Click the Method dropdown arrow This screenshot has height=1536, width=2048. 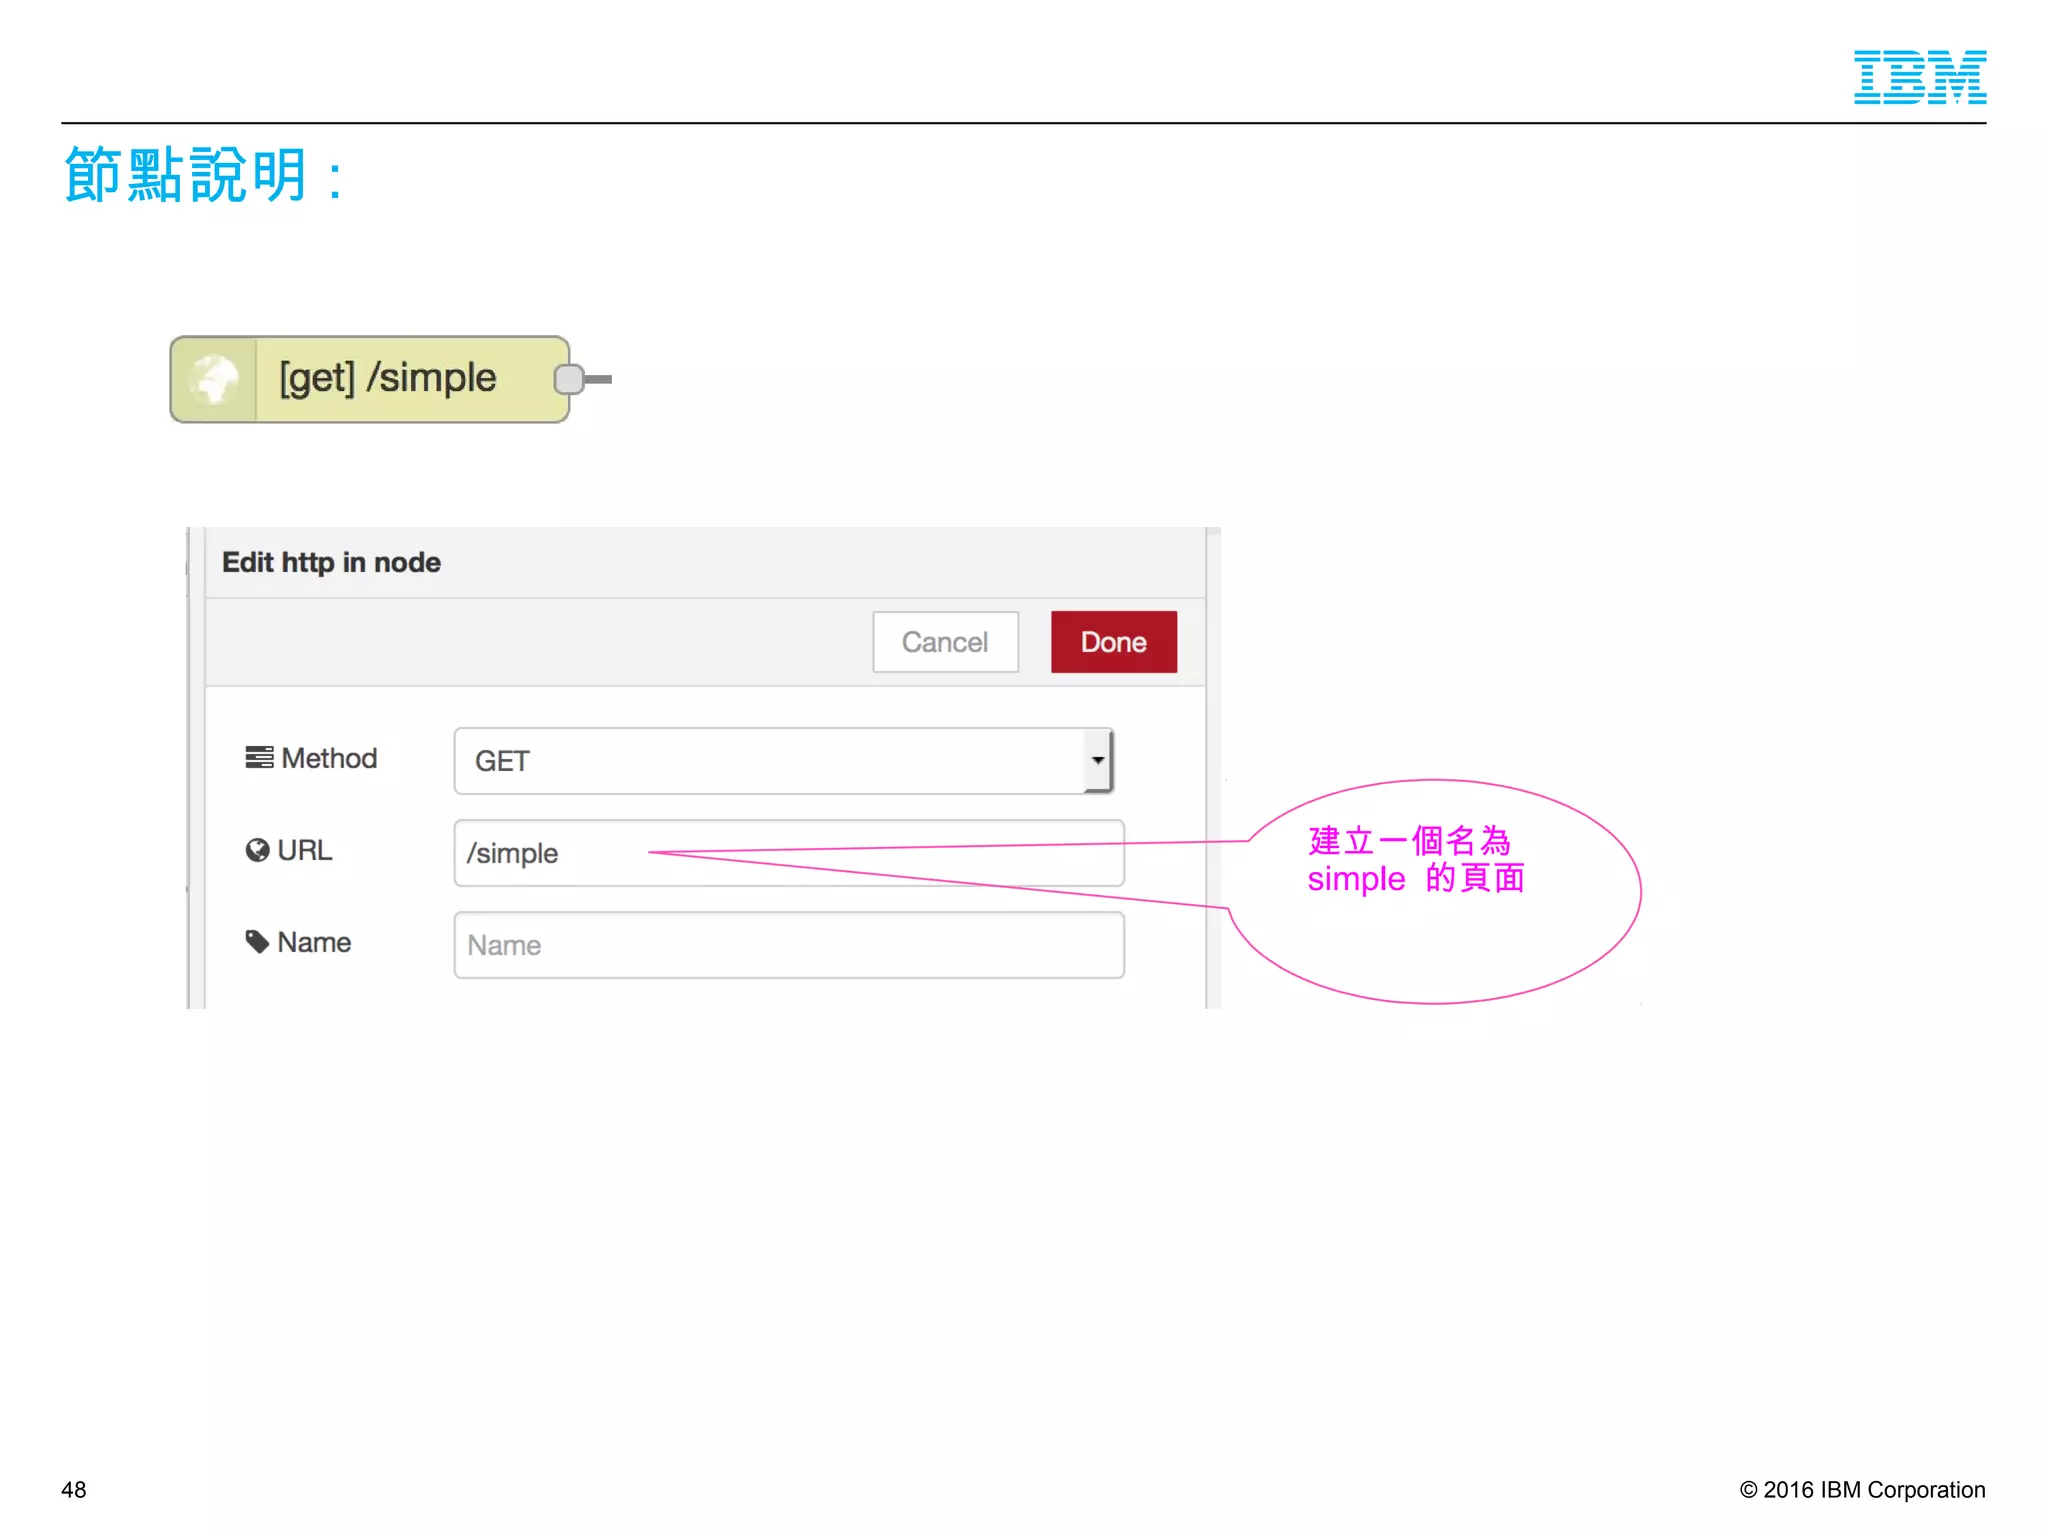click(x=1098, y=761)
